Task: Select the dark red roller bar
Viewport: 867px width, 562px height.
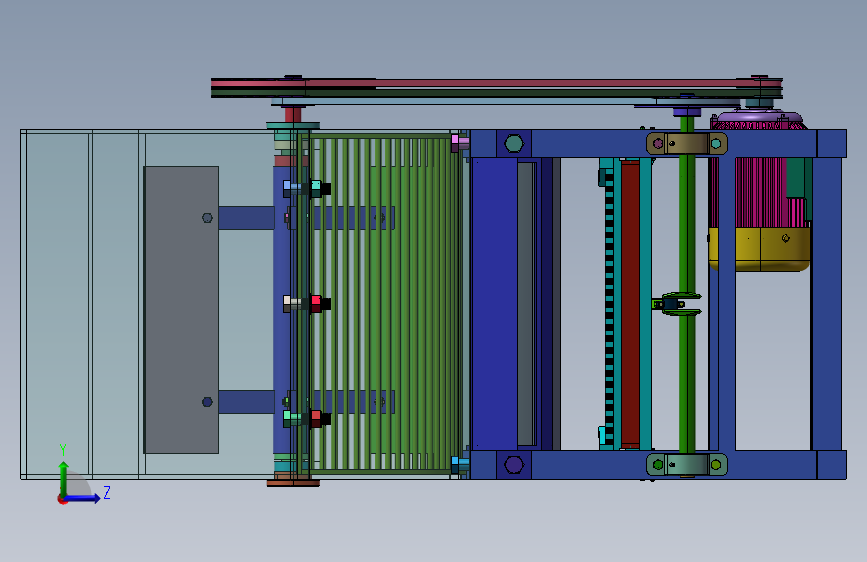Action: [x=630, y=304]
